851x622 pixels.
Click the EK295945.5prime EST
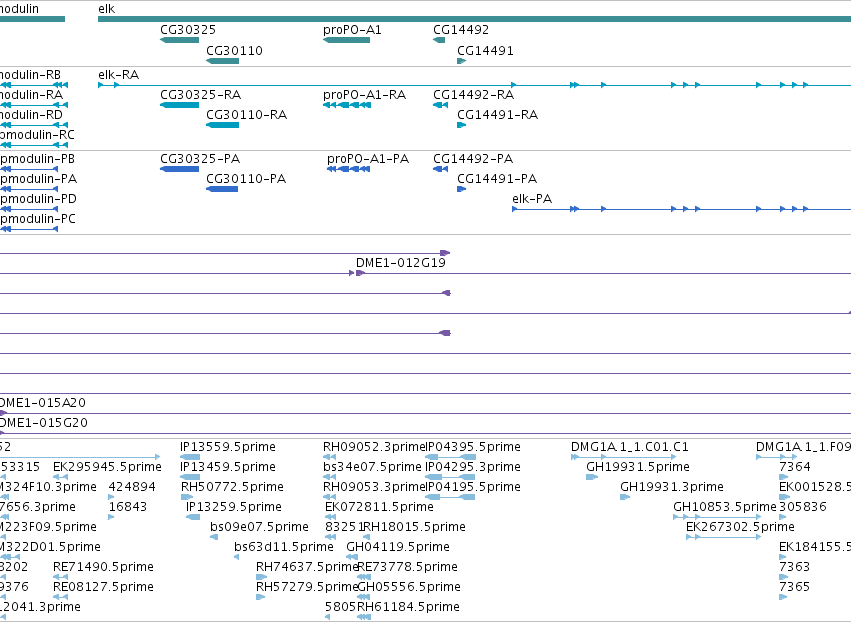coord(60,477)
